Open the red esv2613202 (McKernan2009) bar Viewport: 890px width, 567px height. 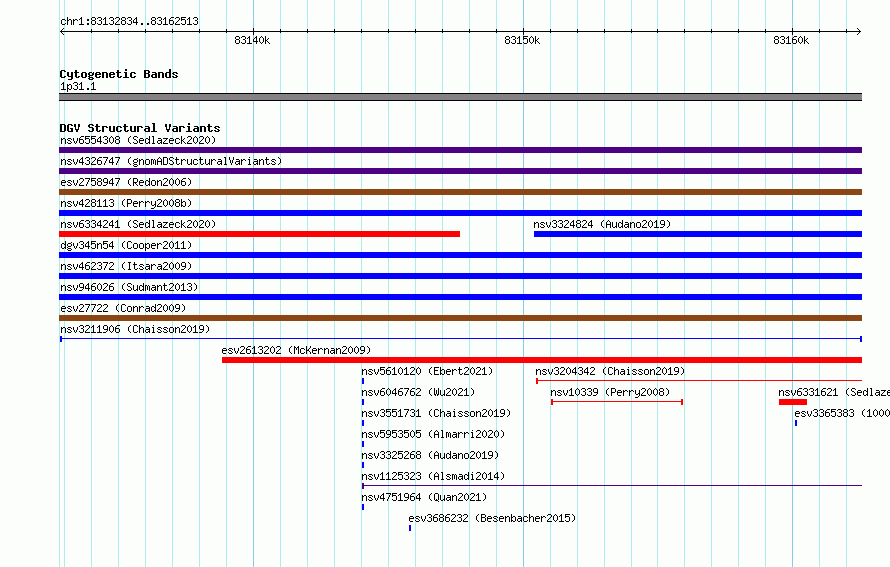click(x=541, y=360)
